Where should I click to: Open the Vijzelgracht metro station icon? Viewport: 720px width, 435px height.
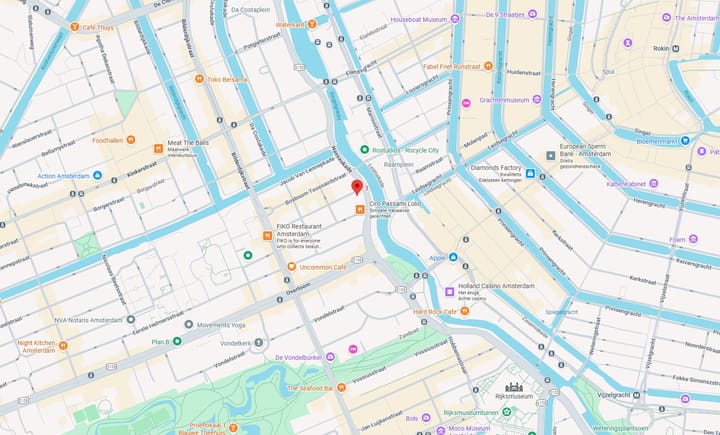coord(636,395)
